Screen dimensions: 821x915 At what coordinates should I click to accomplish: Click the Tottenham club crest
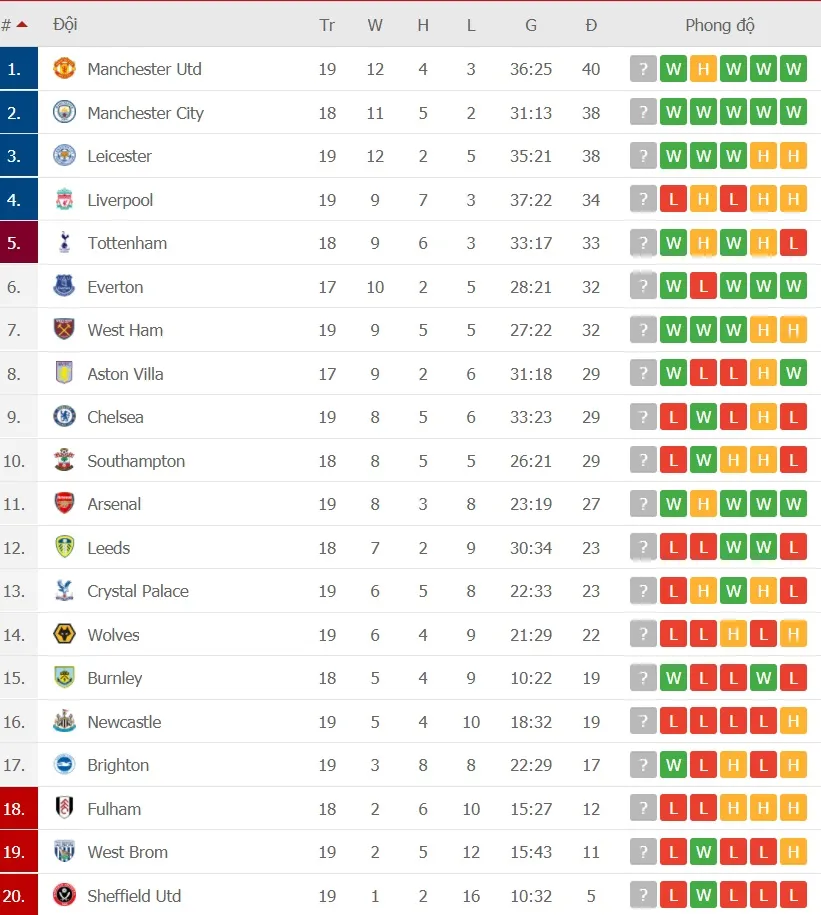click(62, 243)
